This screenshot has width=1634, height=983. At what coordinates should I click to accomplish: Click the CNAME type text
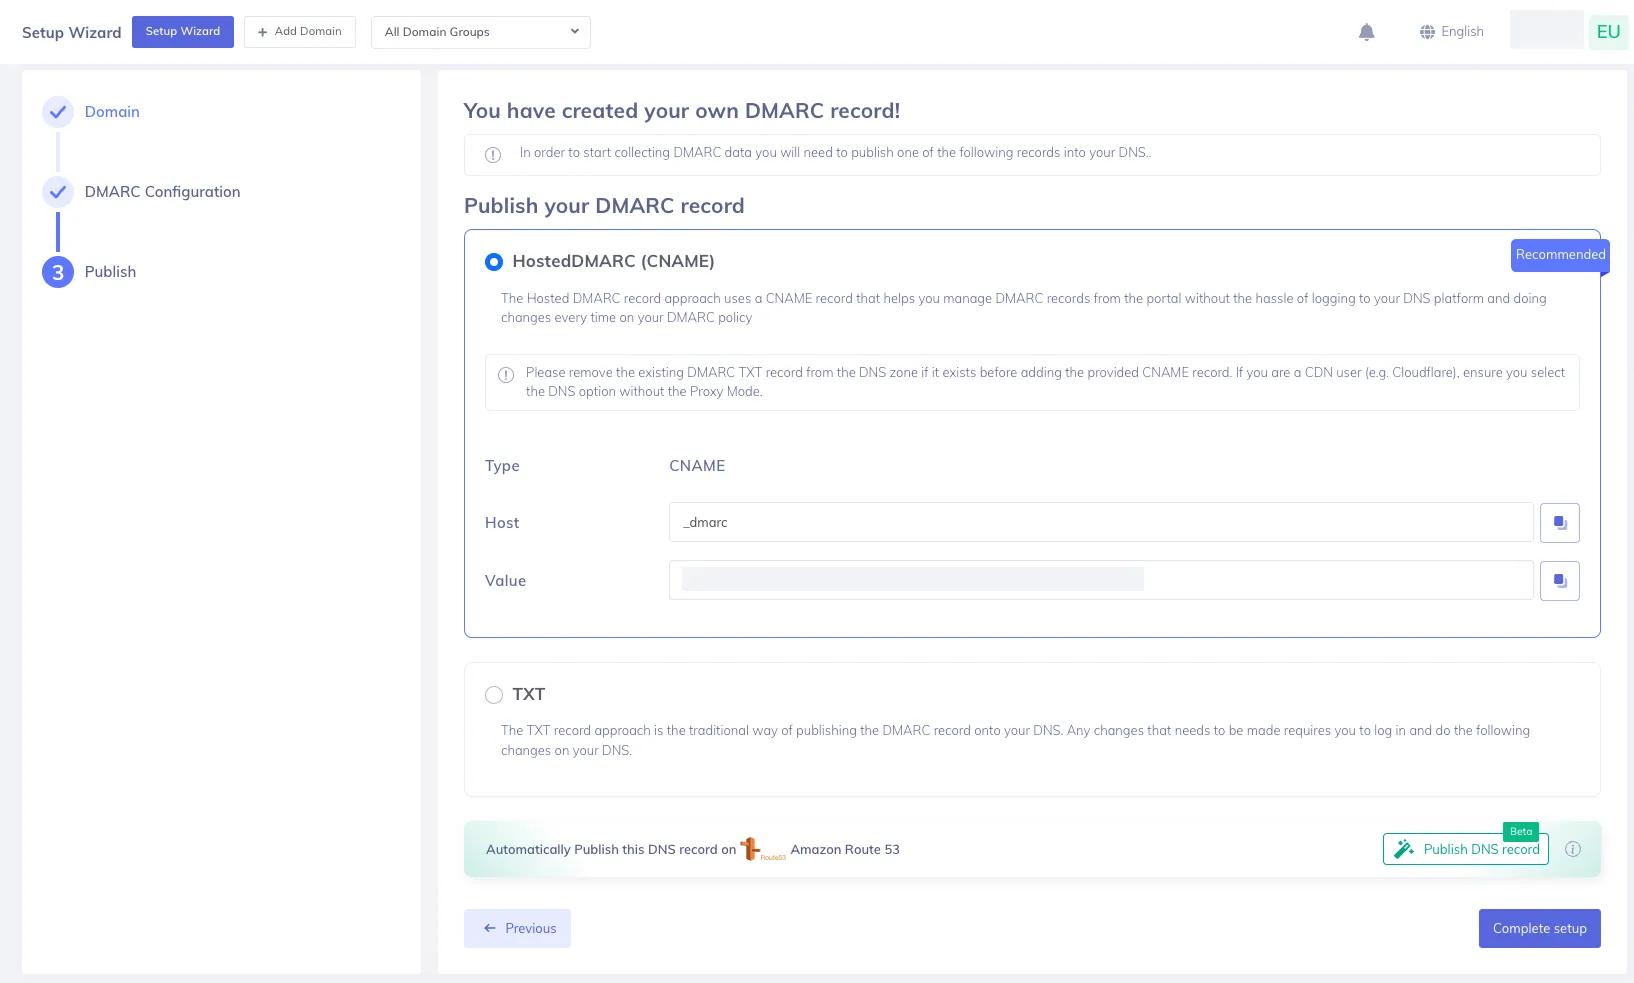tap(697, 466)
